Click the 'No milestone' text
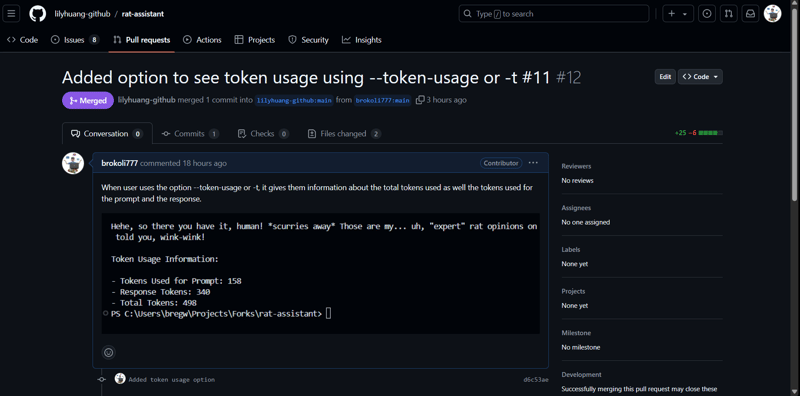 pos(581,347)
